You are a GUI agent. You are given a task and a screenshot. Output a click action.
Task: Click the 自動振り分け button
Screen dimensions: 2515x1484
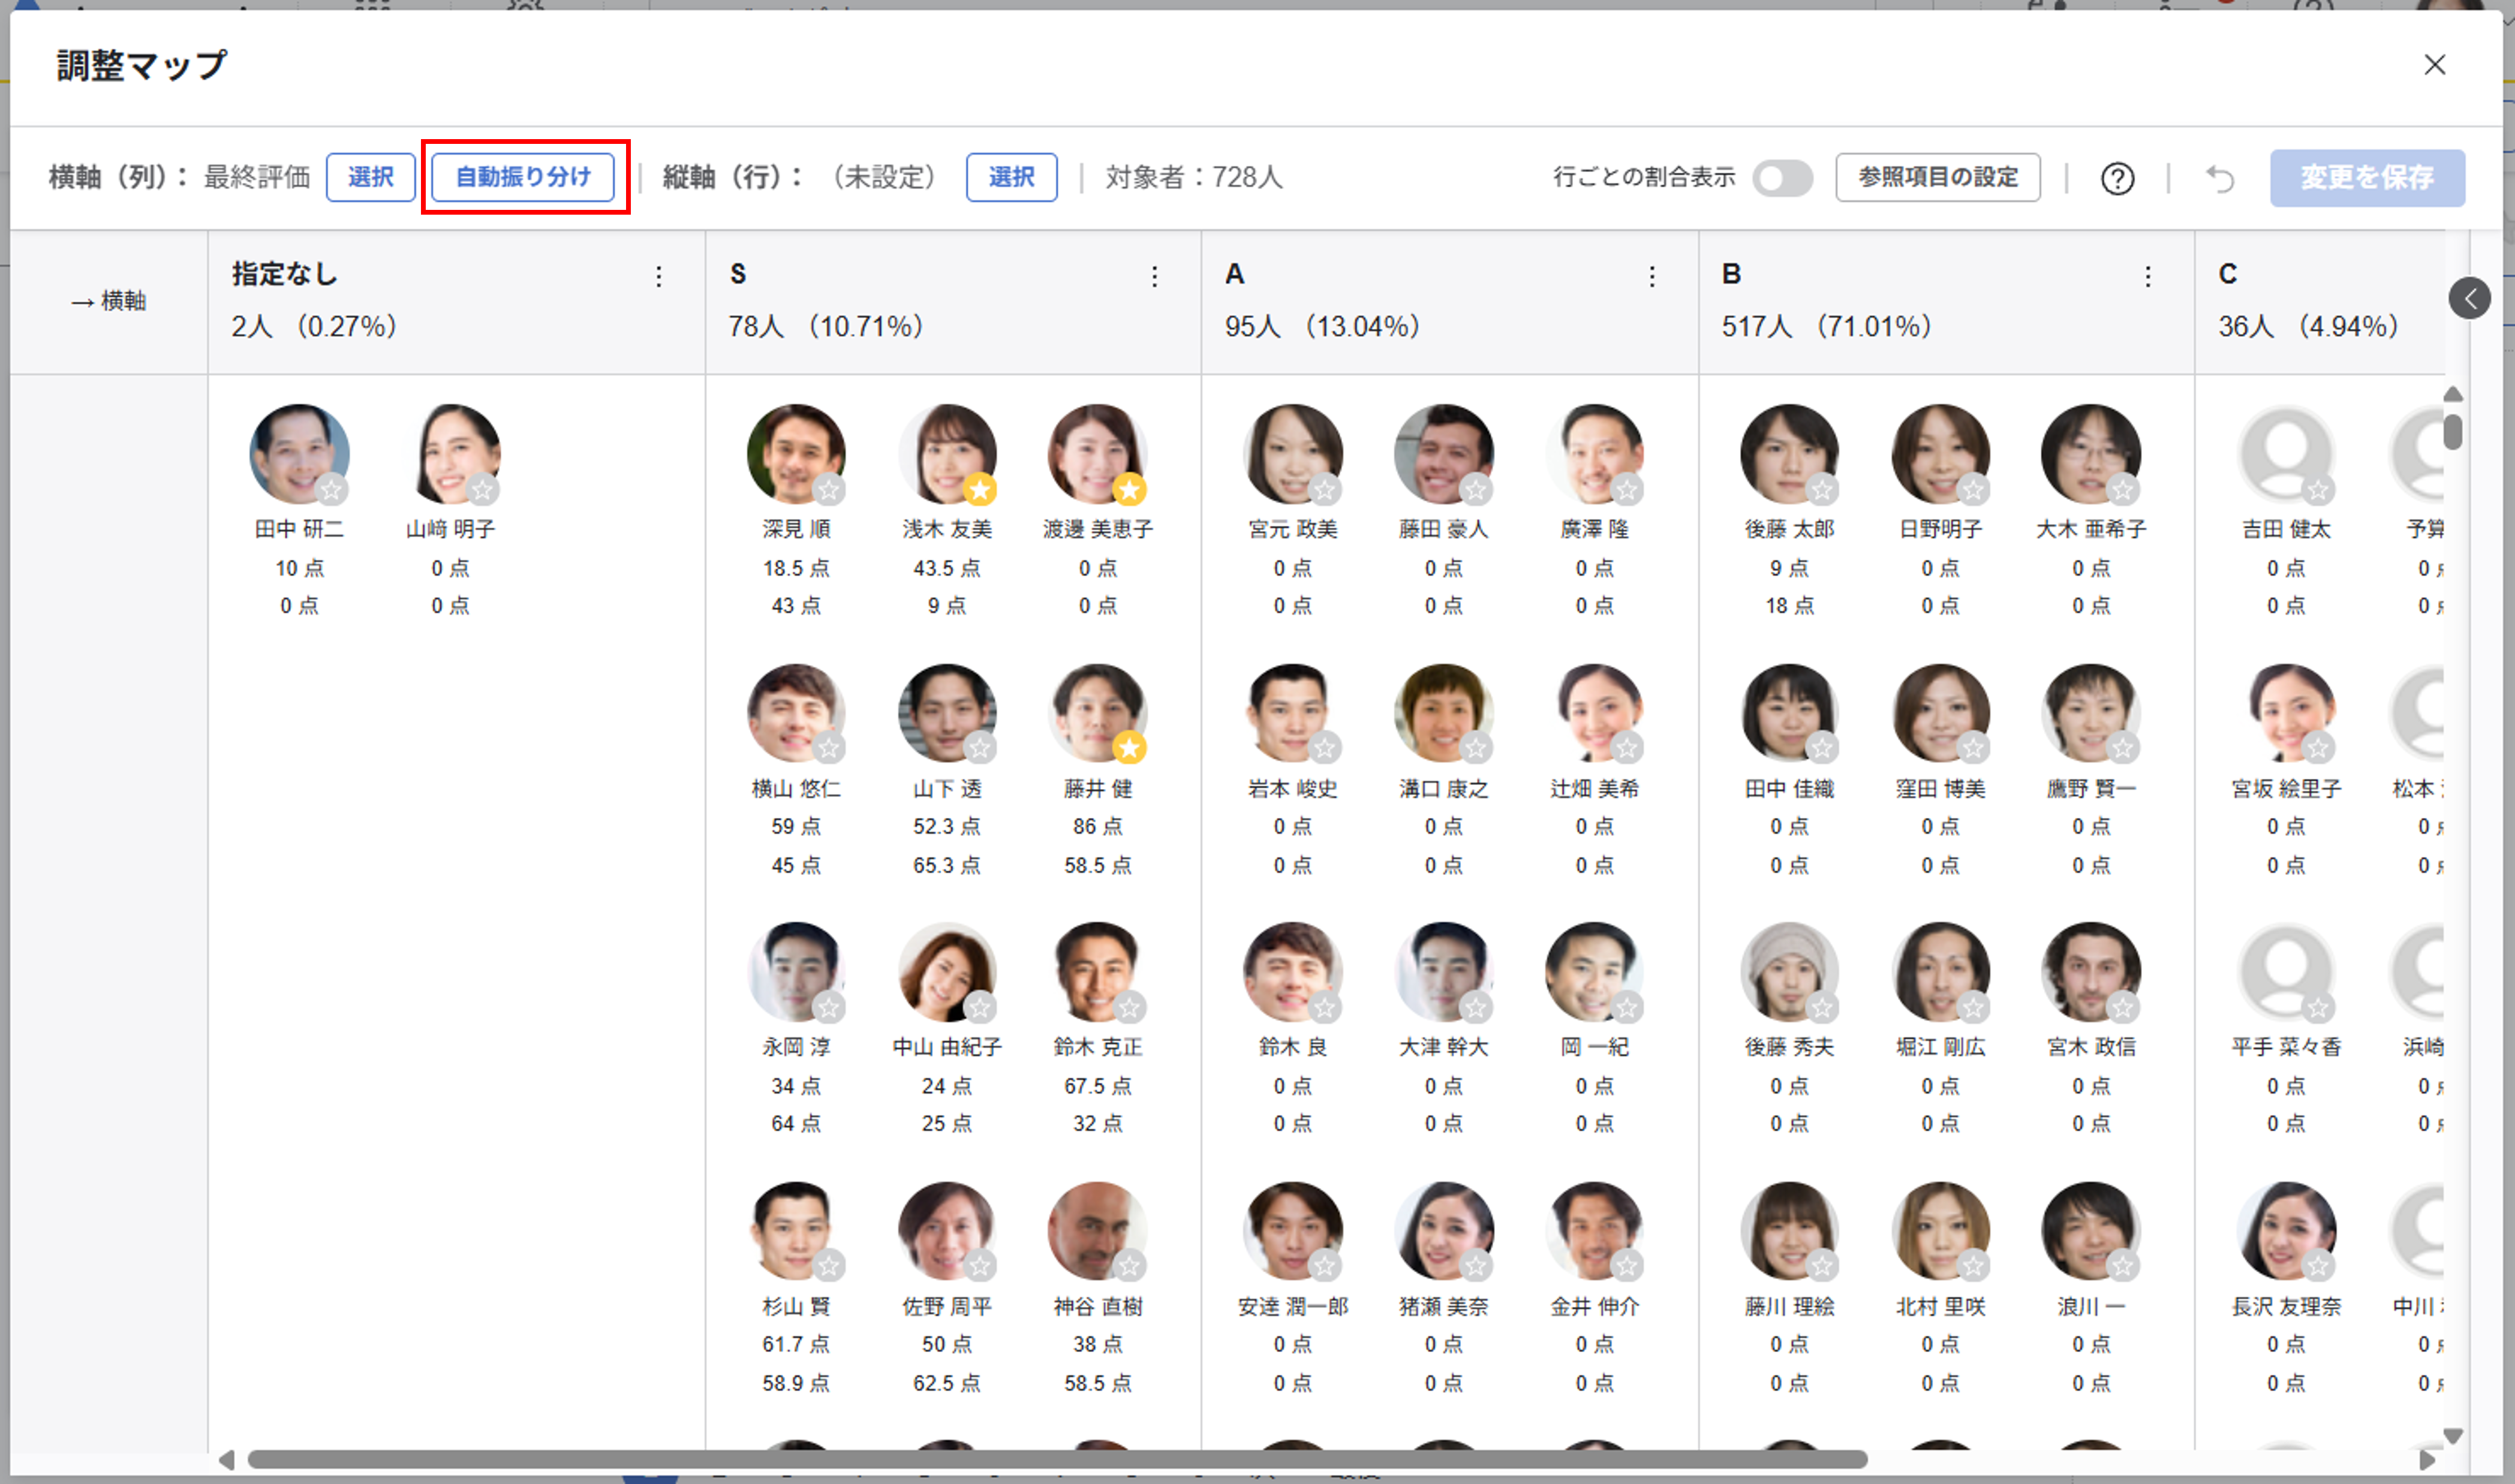[x=523, y=177]
